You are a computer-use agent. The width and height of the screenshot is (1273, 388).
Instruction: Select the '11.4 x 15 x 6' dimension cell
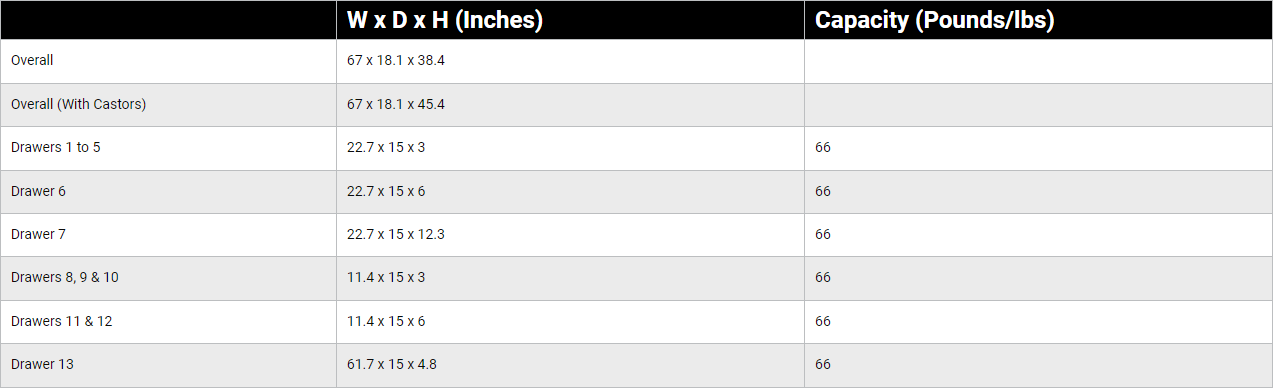570,321
